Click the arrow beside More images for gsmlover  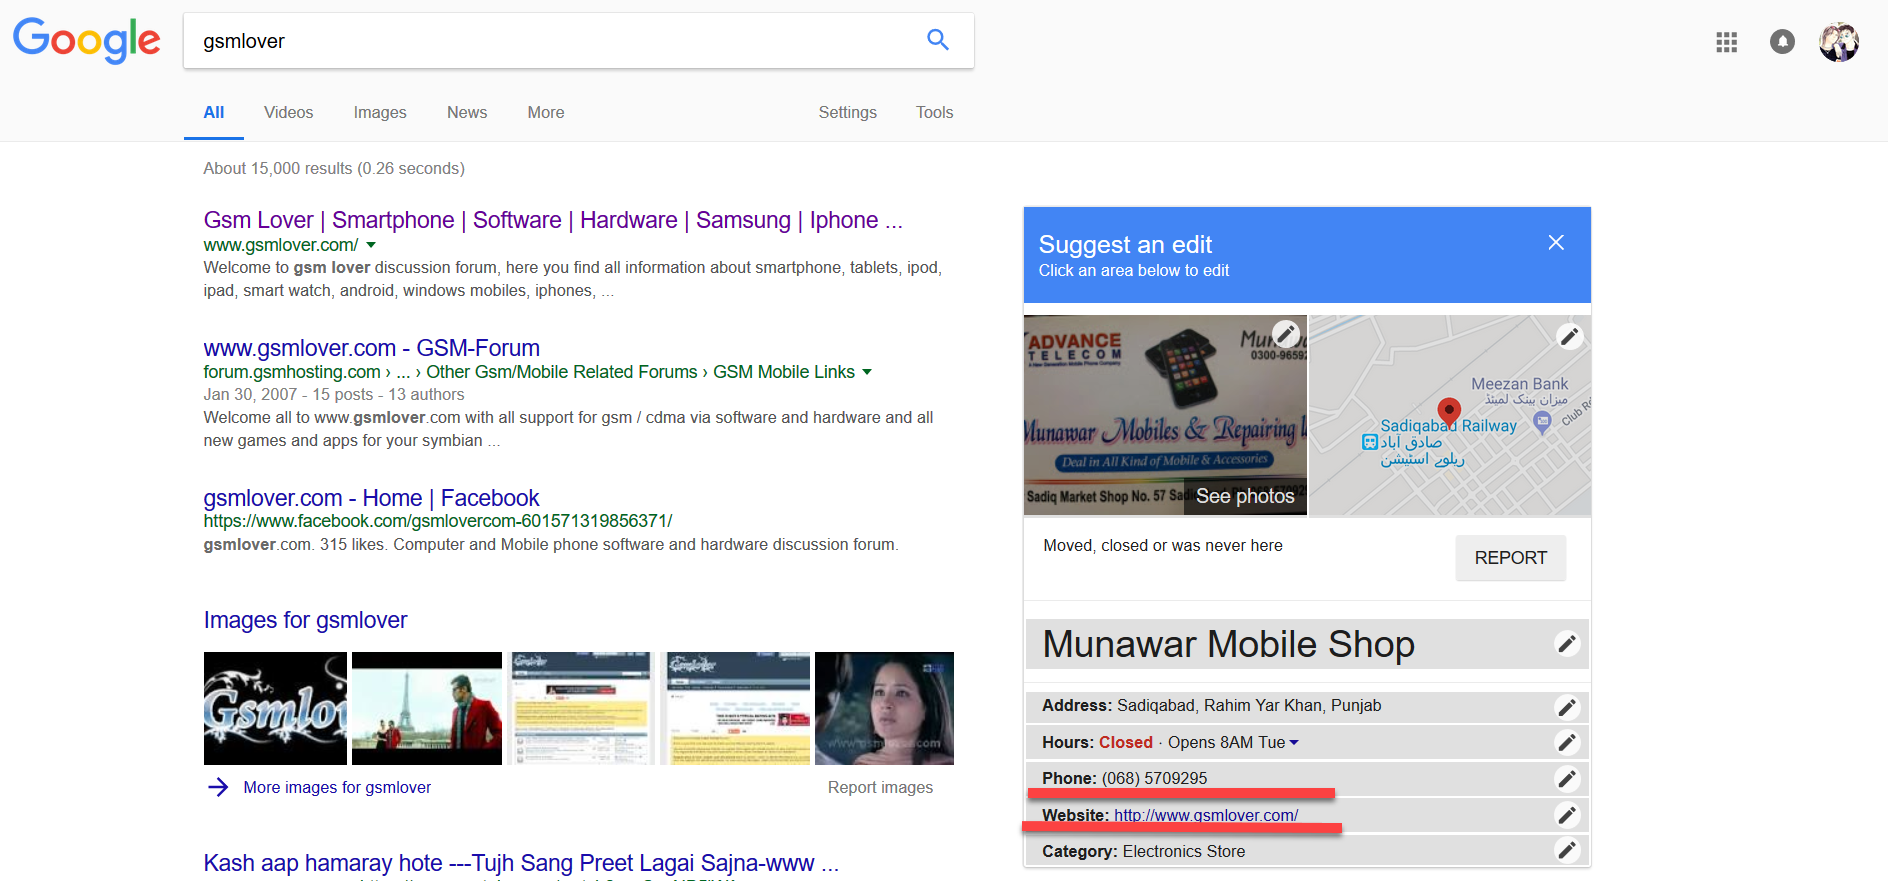pos(218,787)
